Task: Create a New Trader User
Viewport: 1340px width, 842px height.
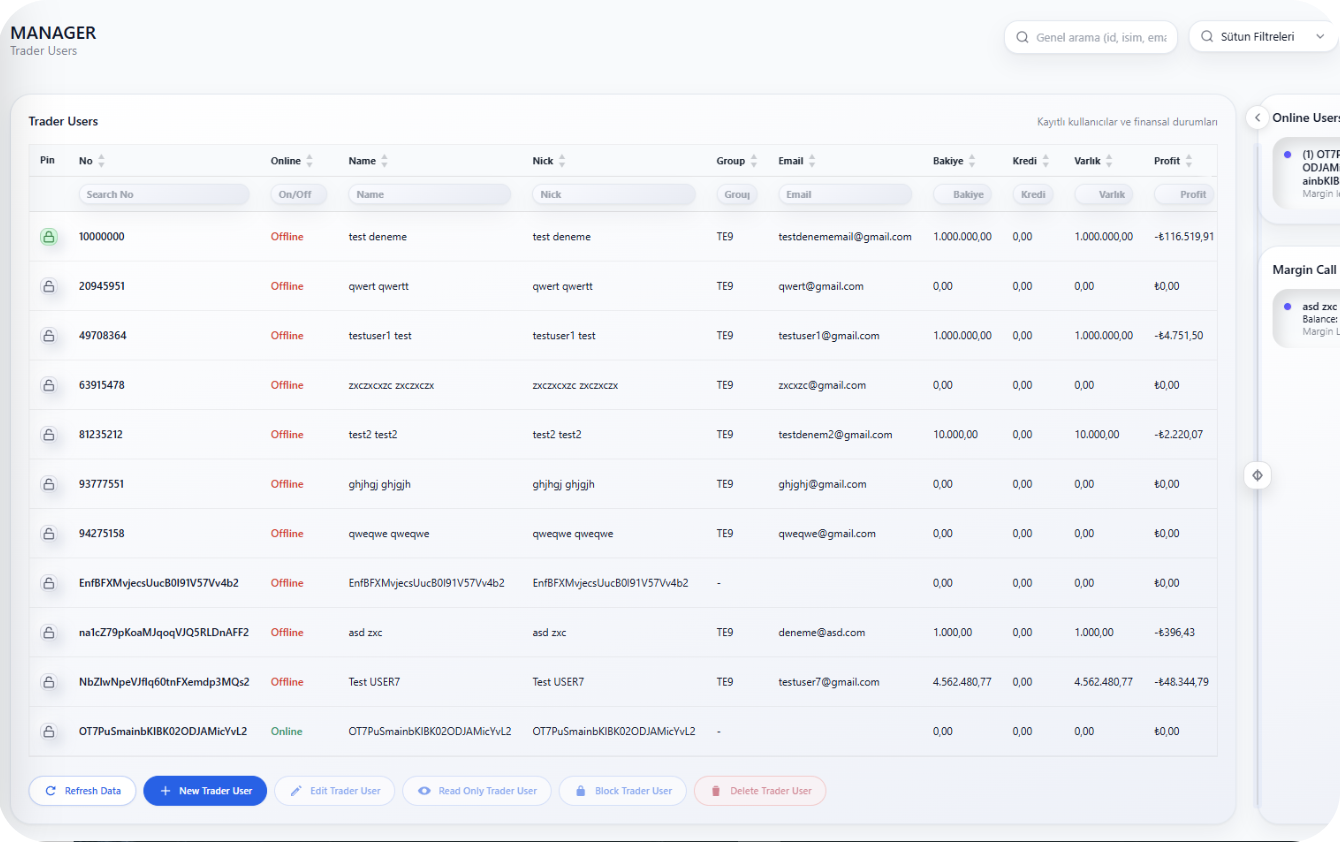Action: coord(205,791)
